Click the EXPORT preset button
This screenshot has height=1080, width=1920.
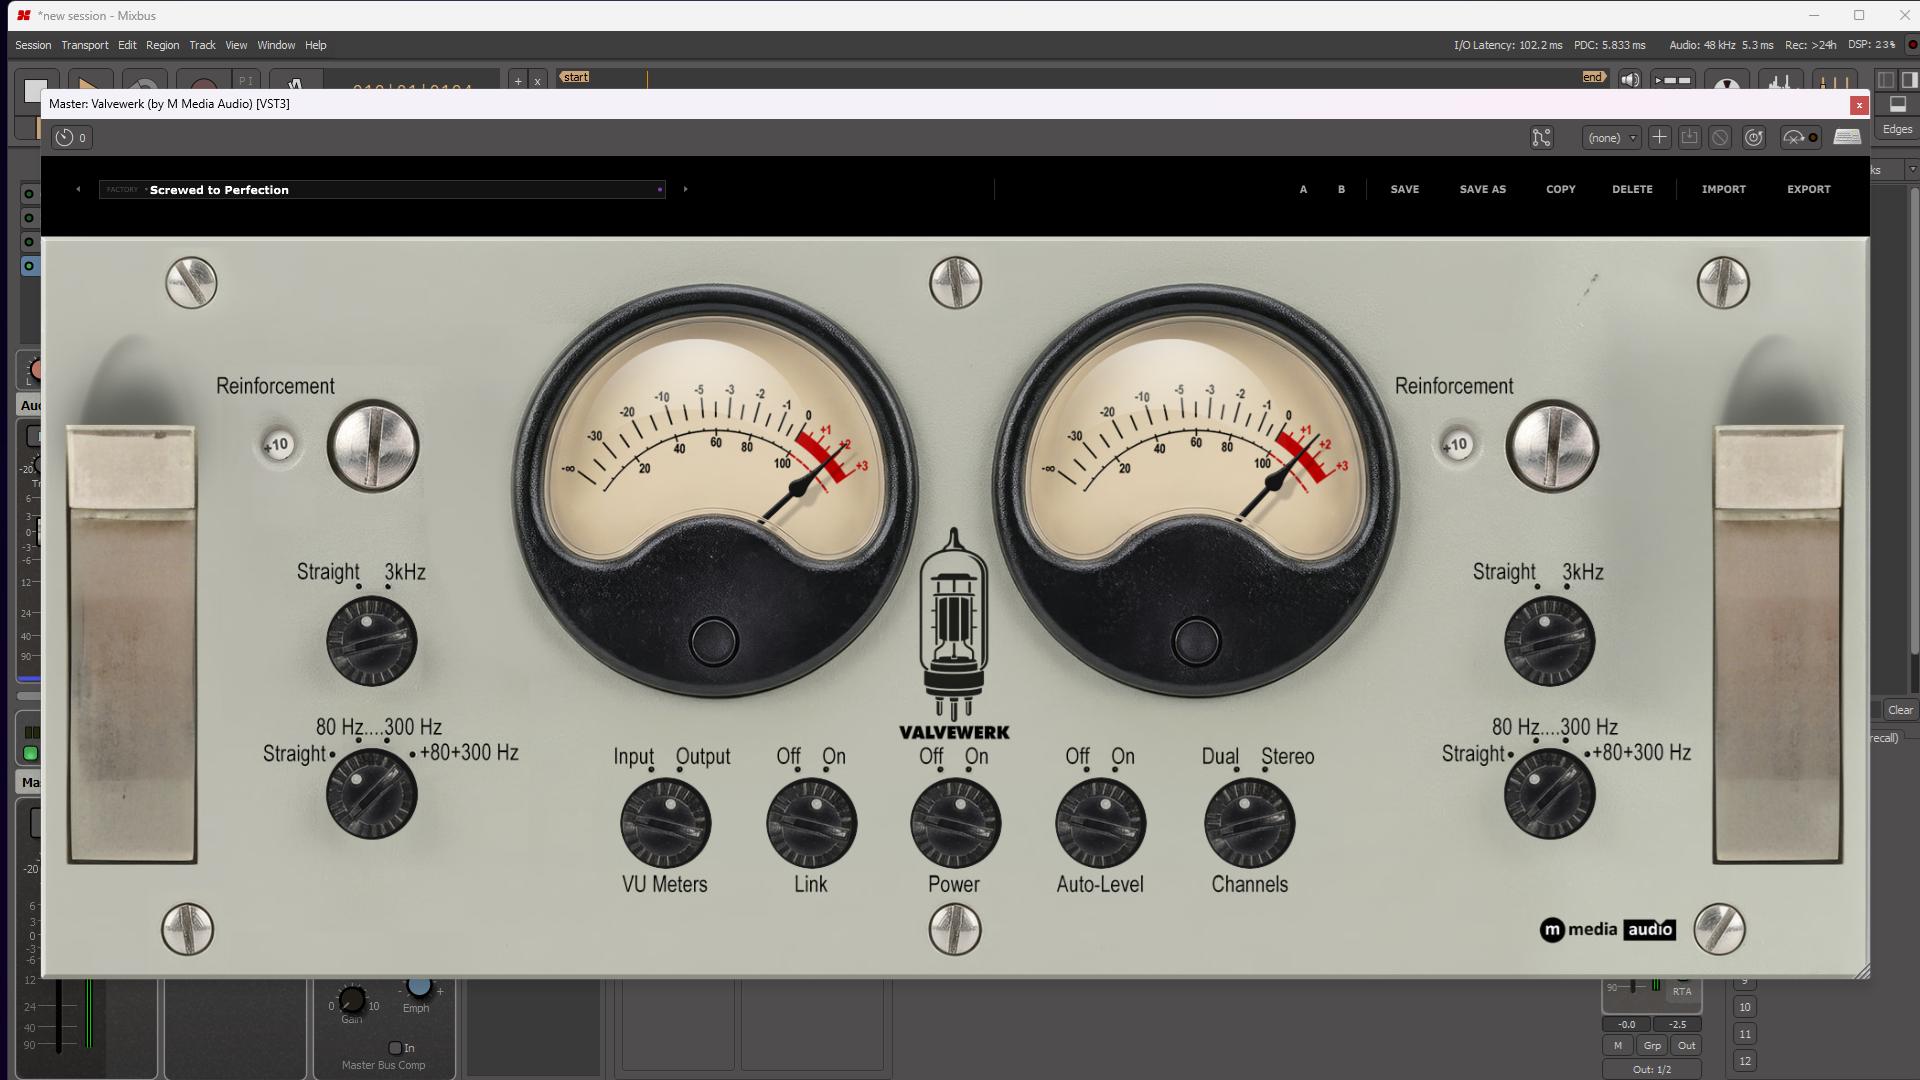[x=1808, y=189]
